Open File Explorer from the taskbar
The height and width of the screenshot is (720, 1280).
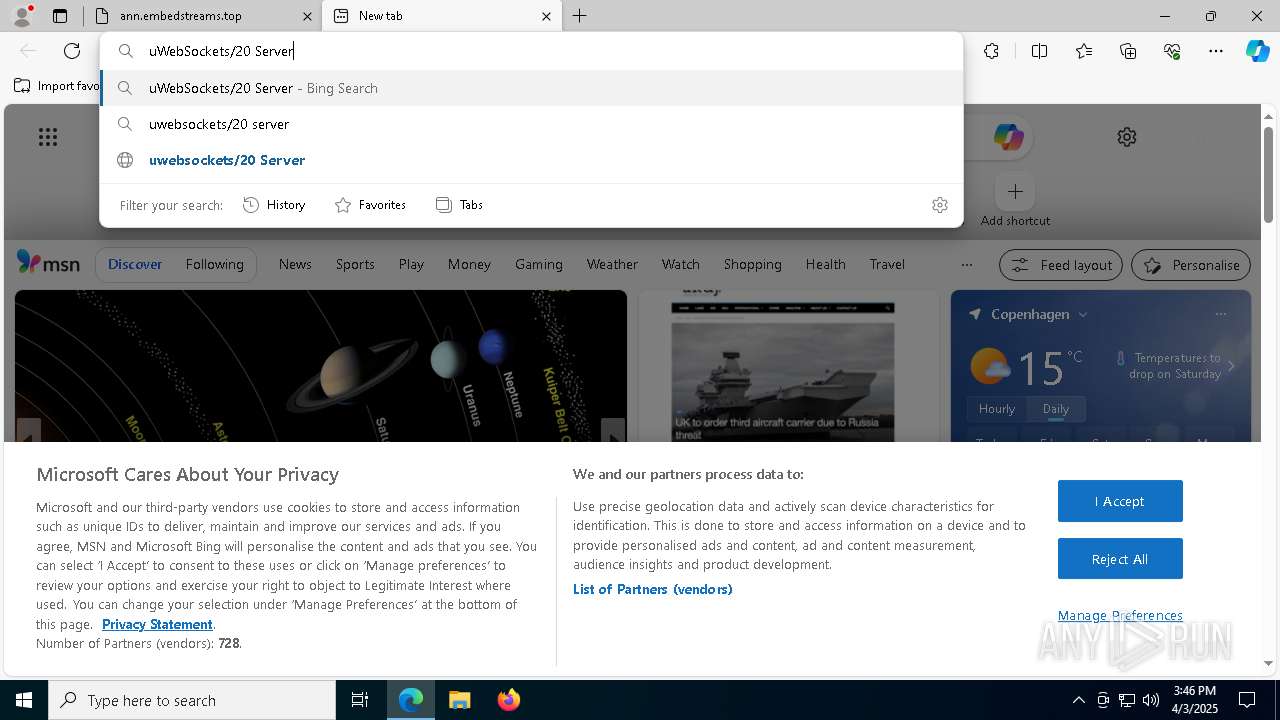(x=459, y=700)
